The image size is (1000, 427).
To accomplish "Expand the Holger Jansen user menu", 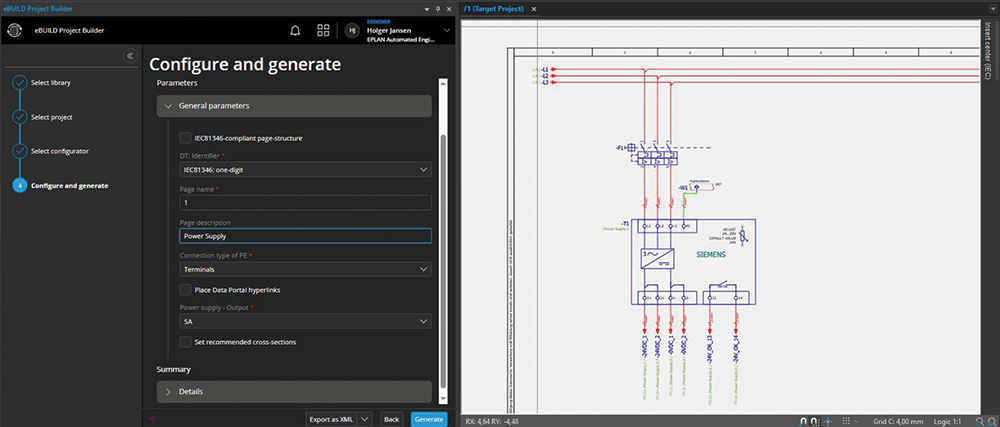I will click(446, 30).
